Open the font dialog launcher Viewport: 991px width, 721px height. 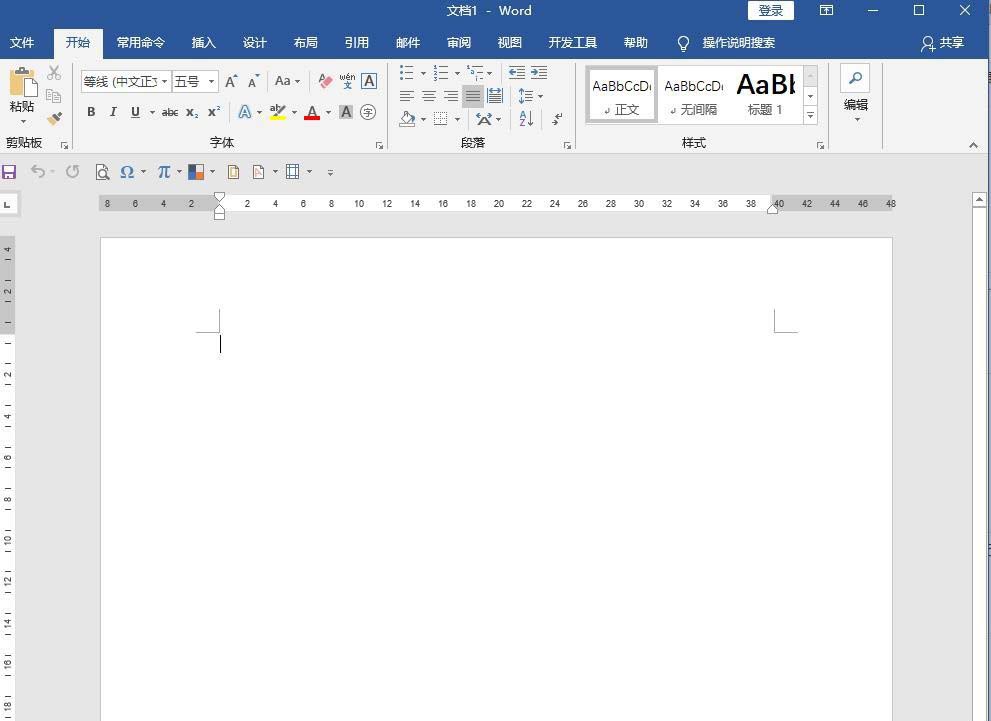(x=379, y=145)
